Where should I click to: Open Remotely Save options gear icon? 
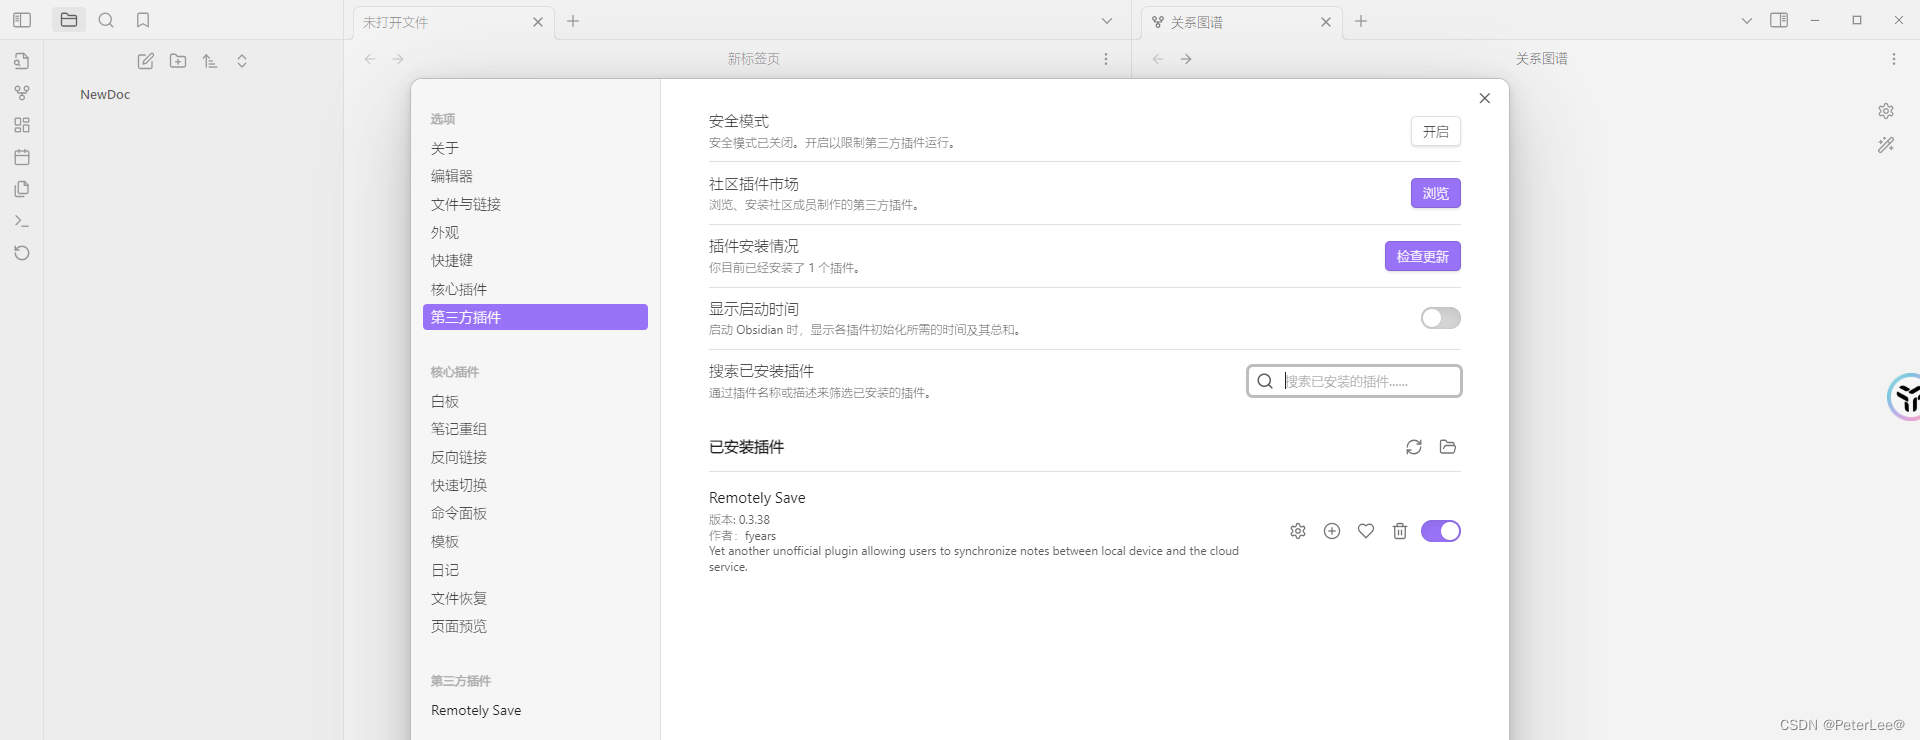click(1298, 531)
